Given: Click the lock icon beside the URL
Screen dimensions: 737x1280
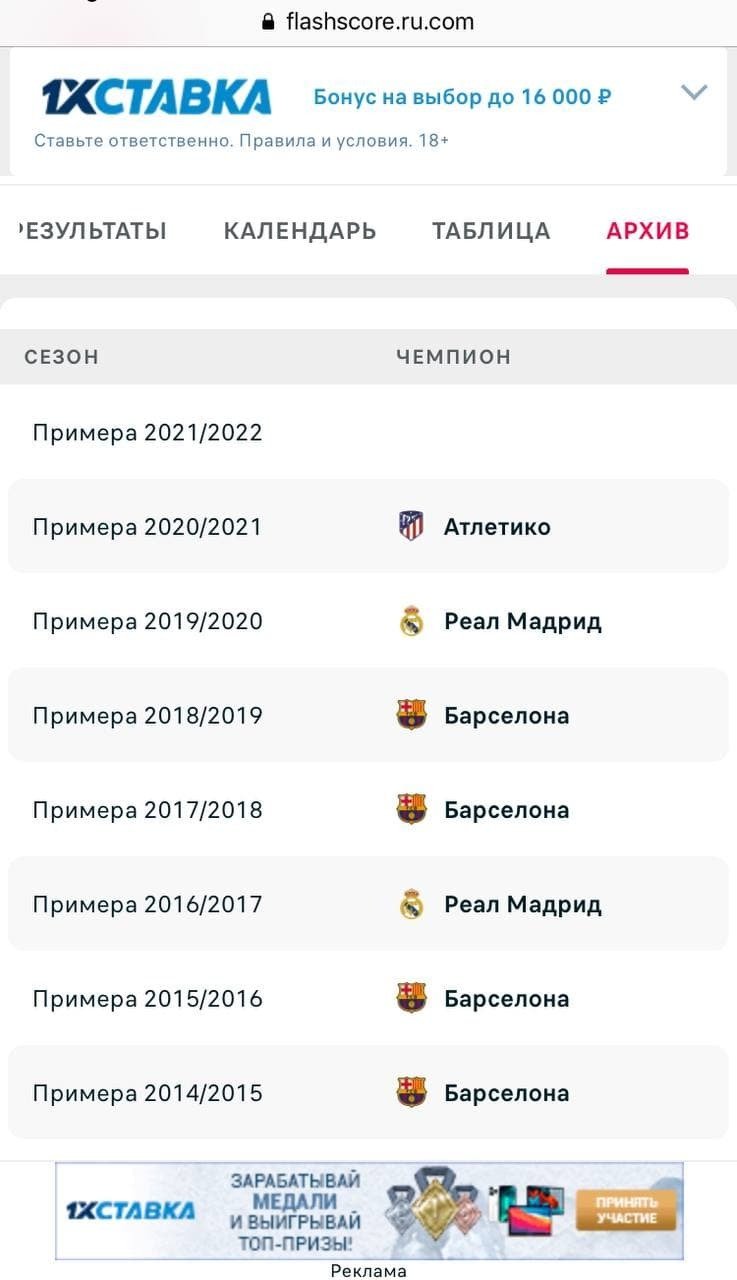Looking at the screenshot, I should (x=267, y=22).
